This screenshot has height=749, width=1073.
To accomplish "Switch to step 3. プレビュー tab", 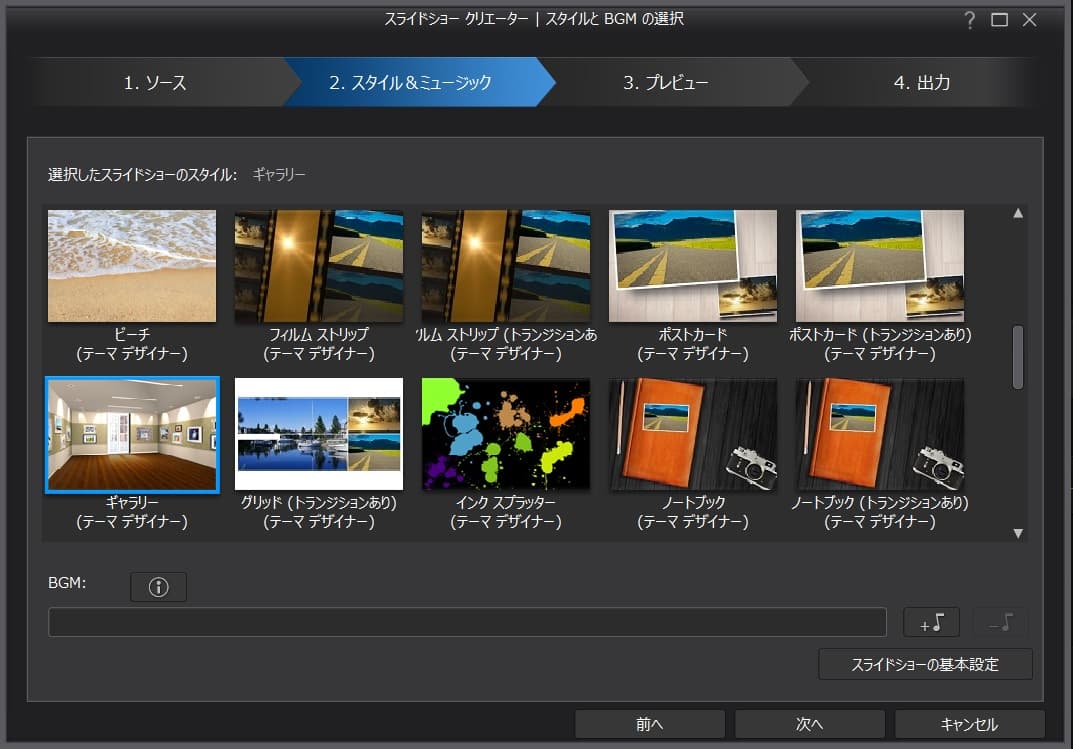I will coord(665,82).
